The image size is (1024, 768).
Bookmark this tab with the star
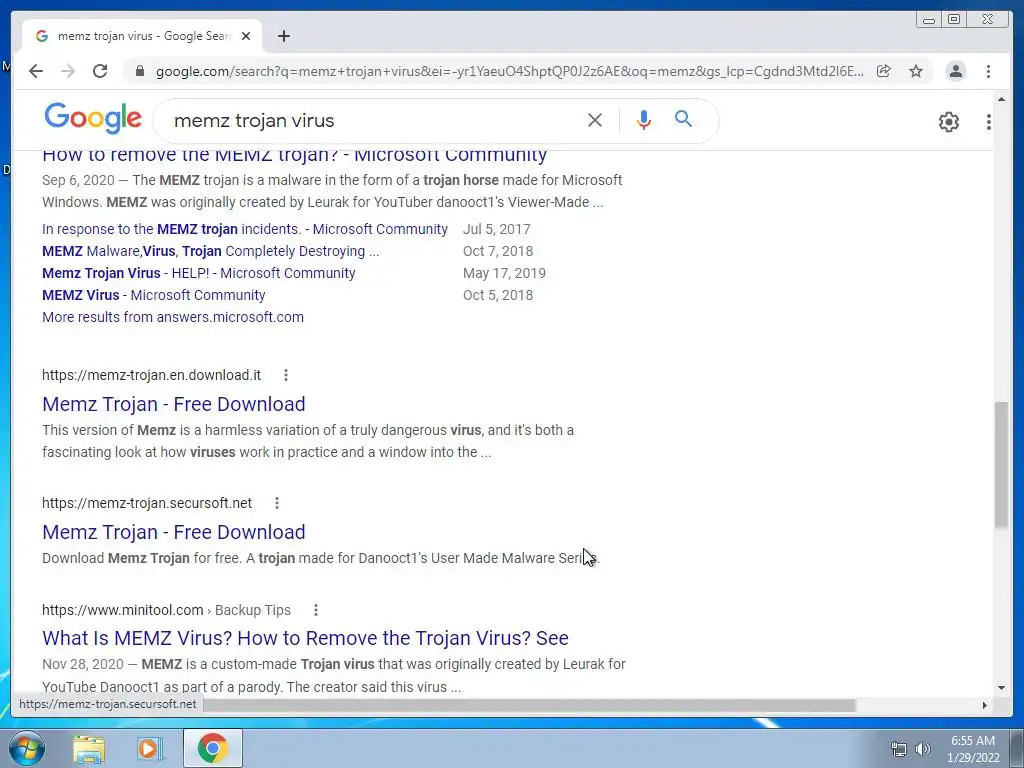(916, 71)
